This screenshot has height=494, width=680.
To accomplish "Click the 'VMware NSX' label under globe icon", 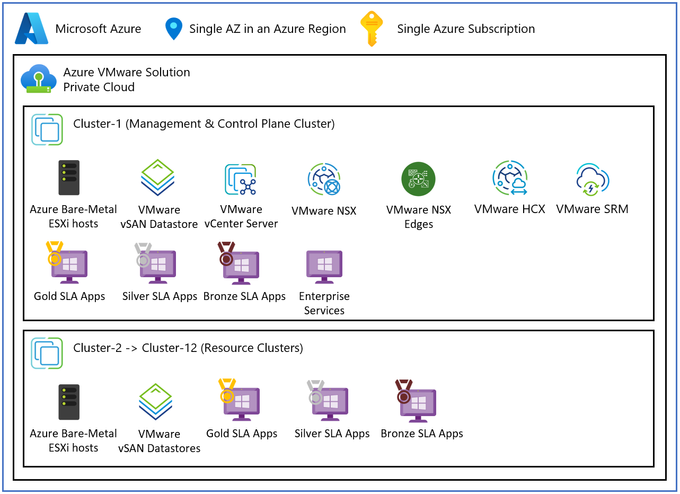I will (x=324, y=211).
